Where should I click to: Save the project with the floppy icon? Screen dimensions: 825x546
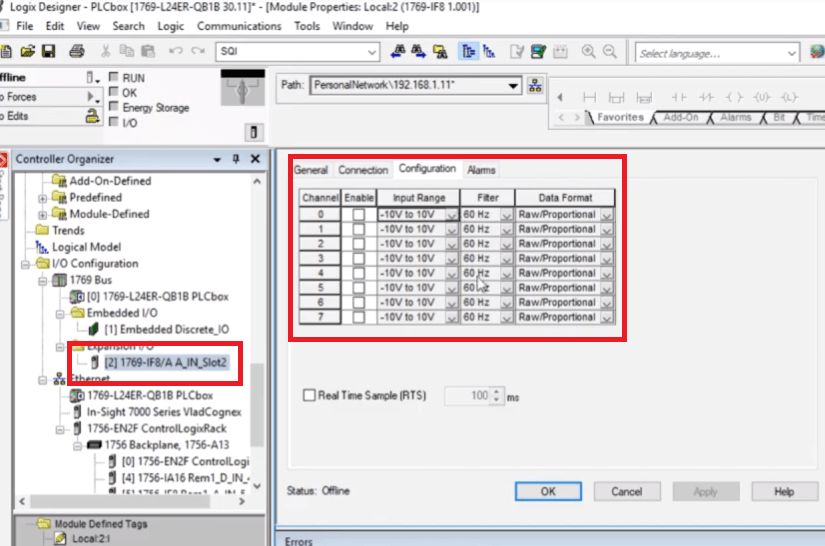tap(48, 51)
